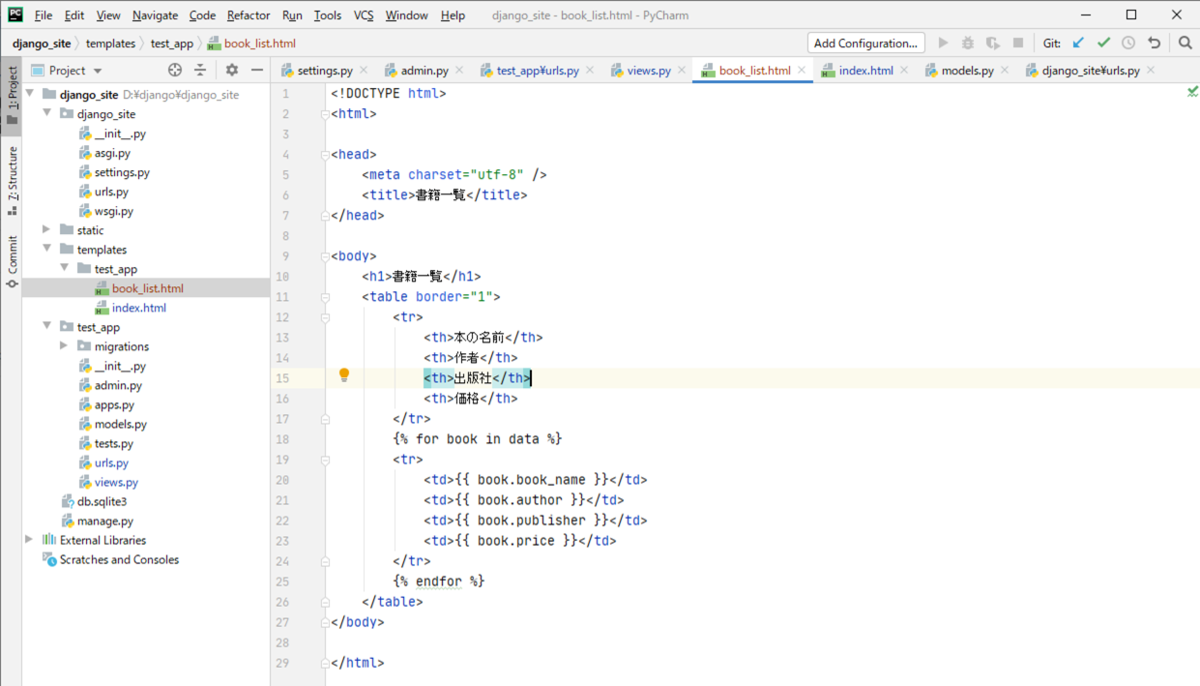Click the Debug bug toolbar icon
The width and height of the screenshot is (1200, 686).
pos(968,43)
